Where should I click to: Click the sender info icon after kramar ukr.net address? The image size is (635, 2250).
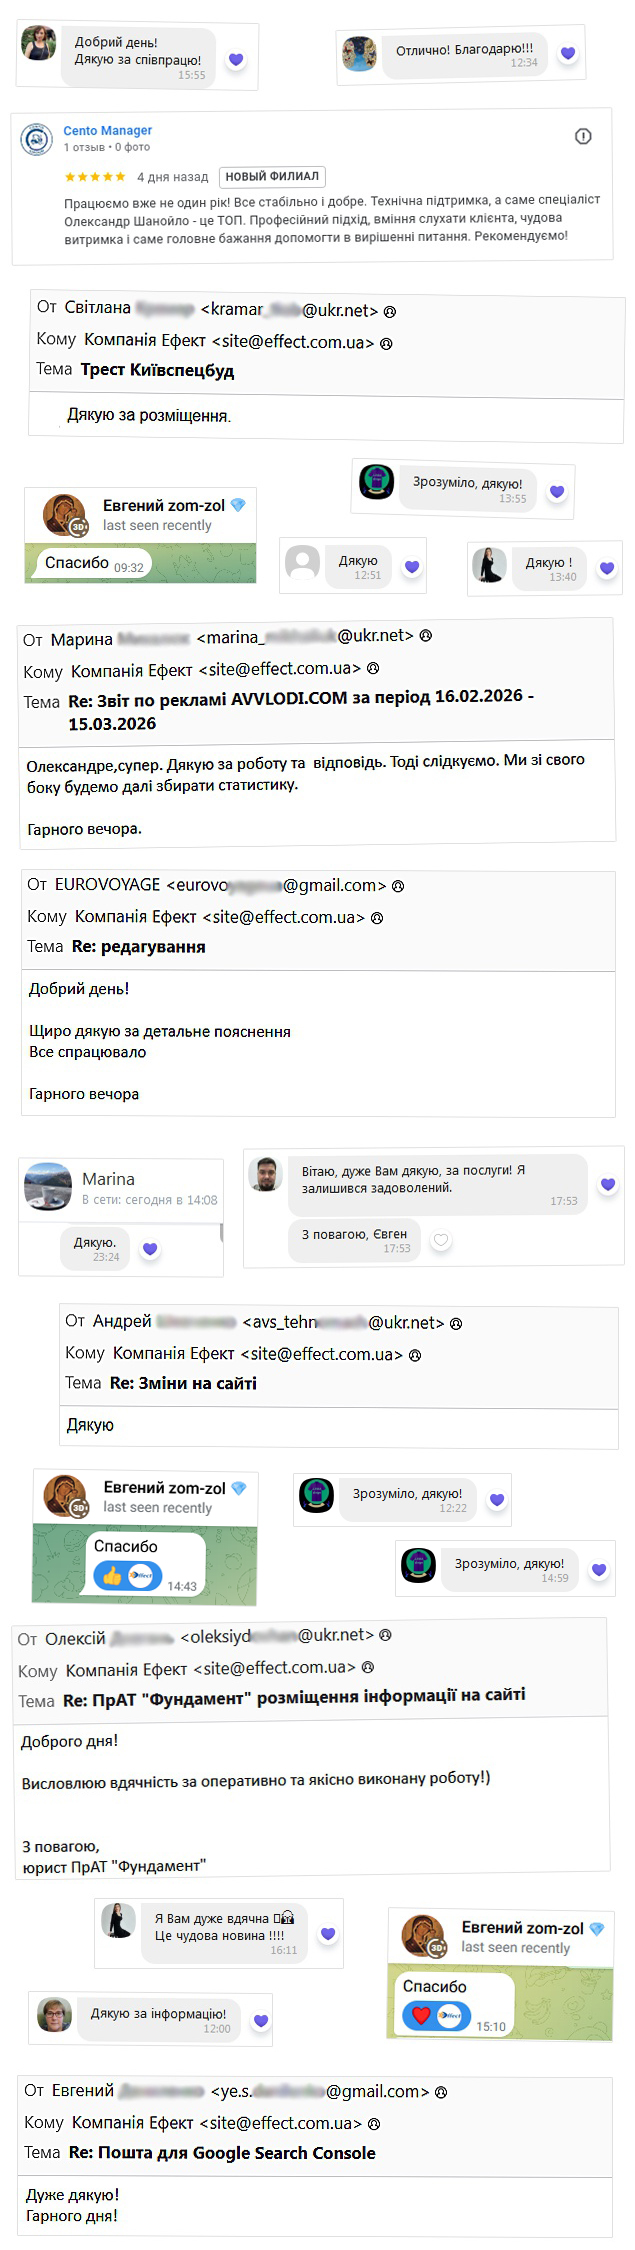(x=390, y=311)
